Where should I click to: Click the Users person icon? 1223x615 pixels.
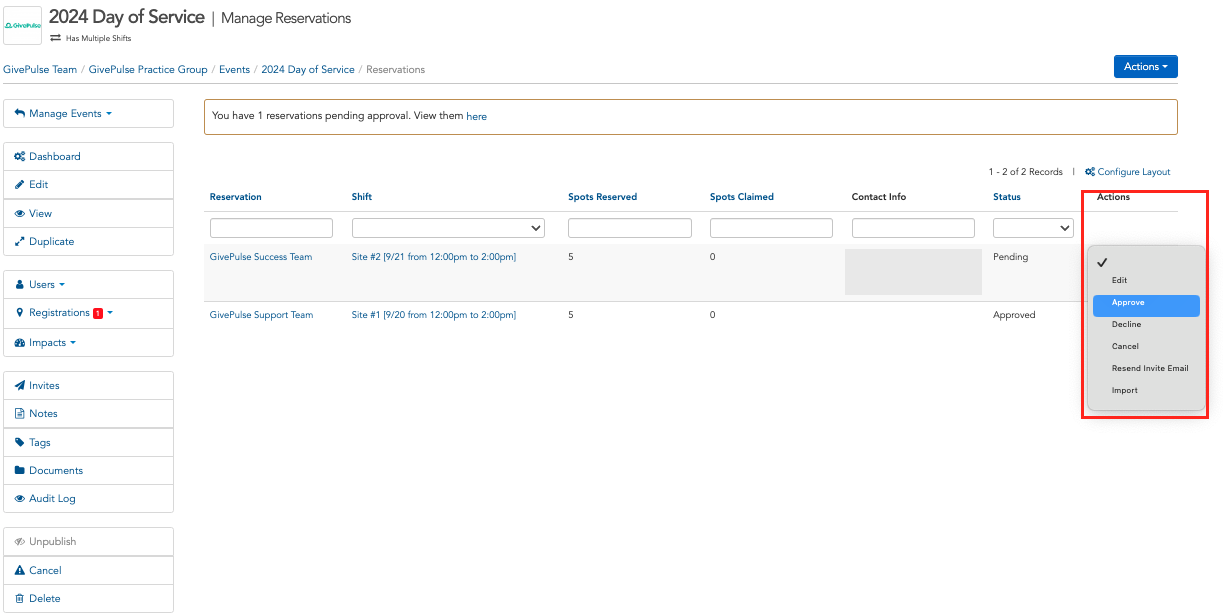(20, 285)
